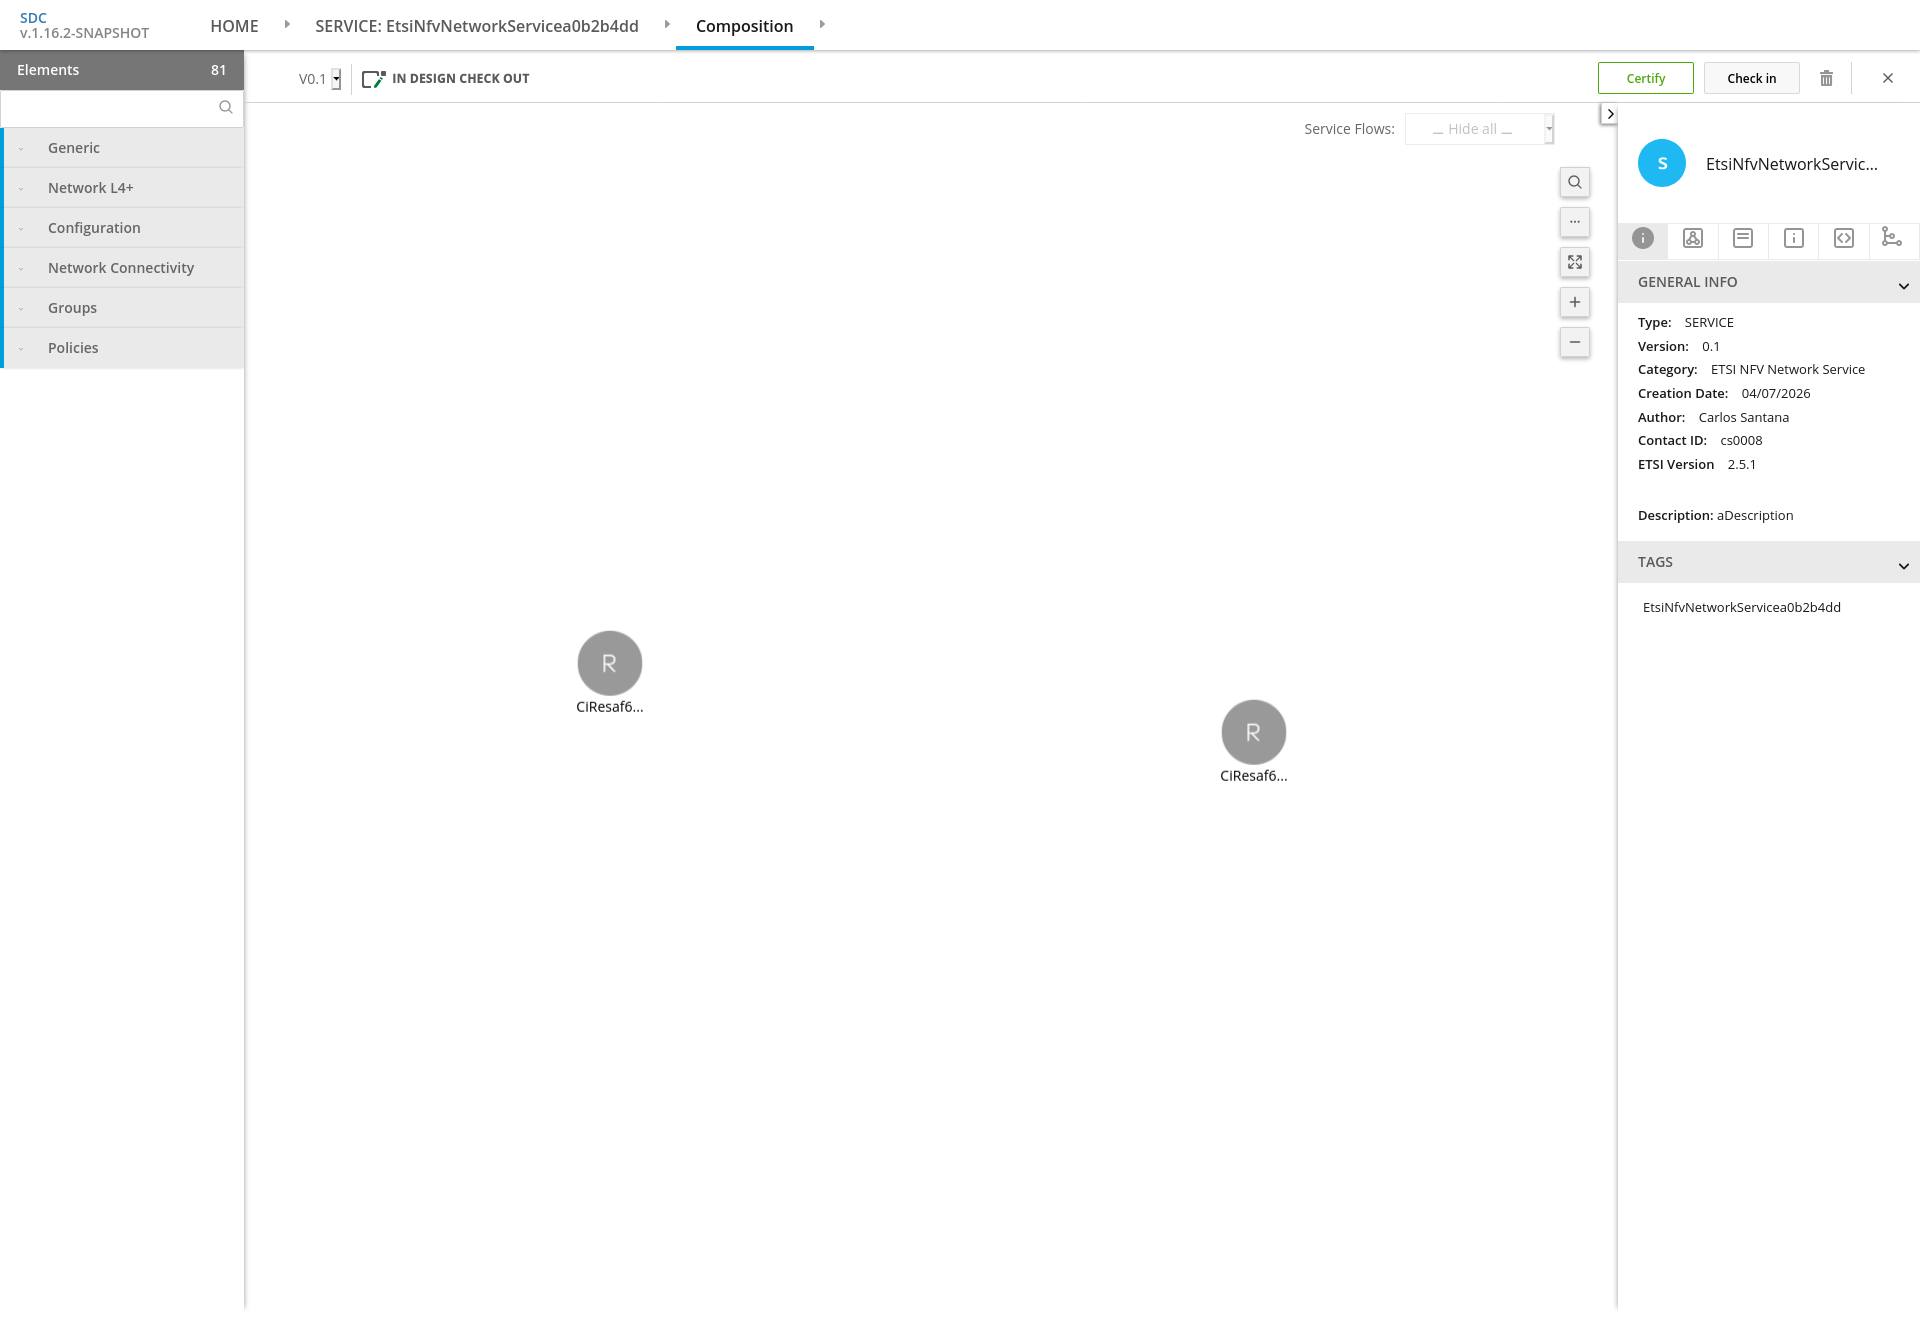Click the canvas fit-to-screen expand icon

pyautogui.click(x=1574, y=262)
